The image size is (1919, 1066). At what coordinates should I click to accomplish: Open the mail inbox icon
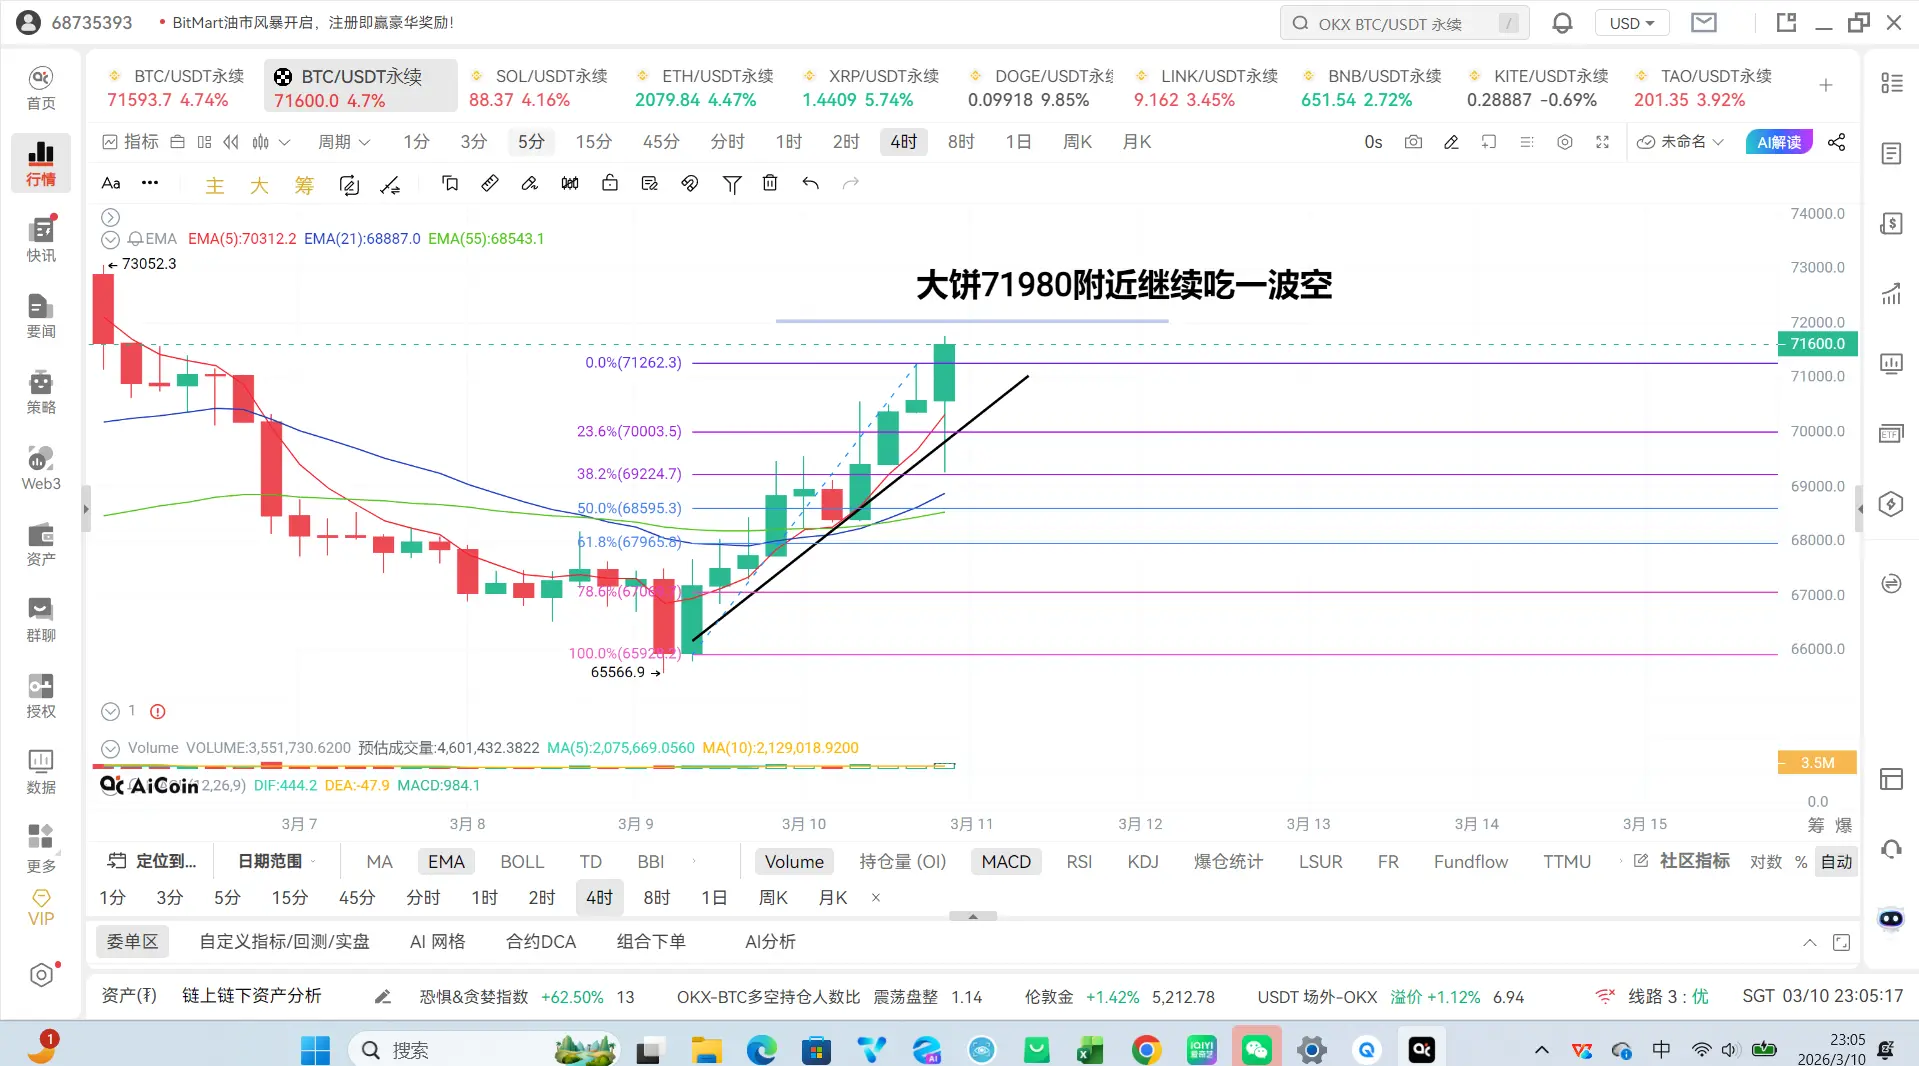1704,23
